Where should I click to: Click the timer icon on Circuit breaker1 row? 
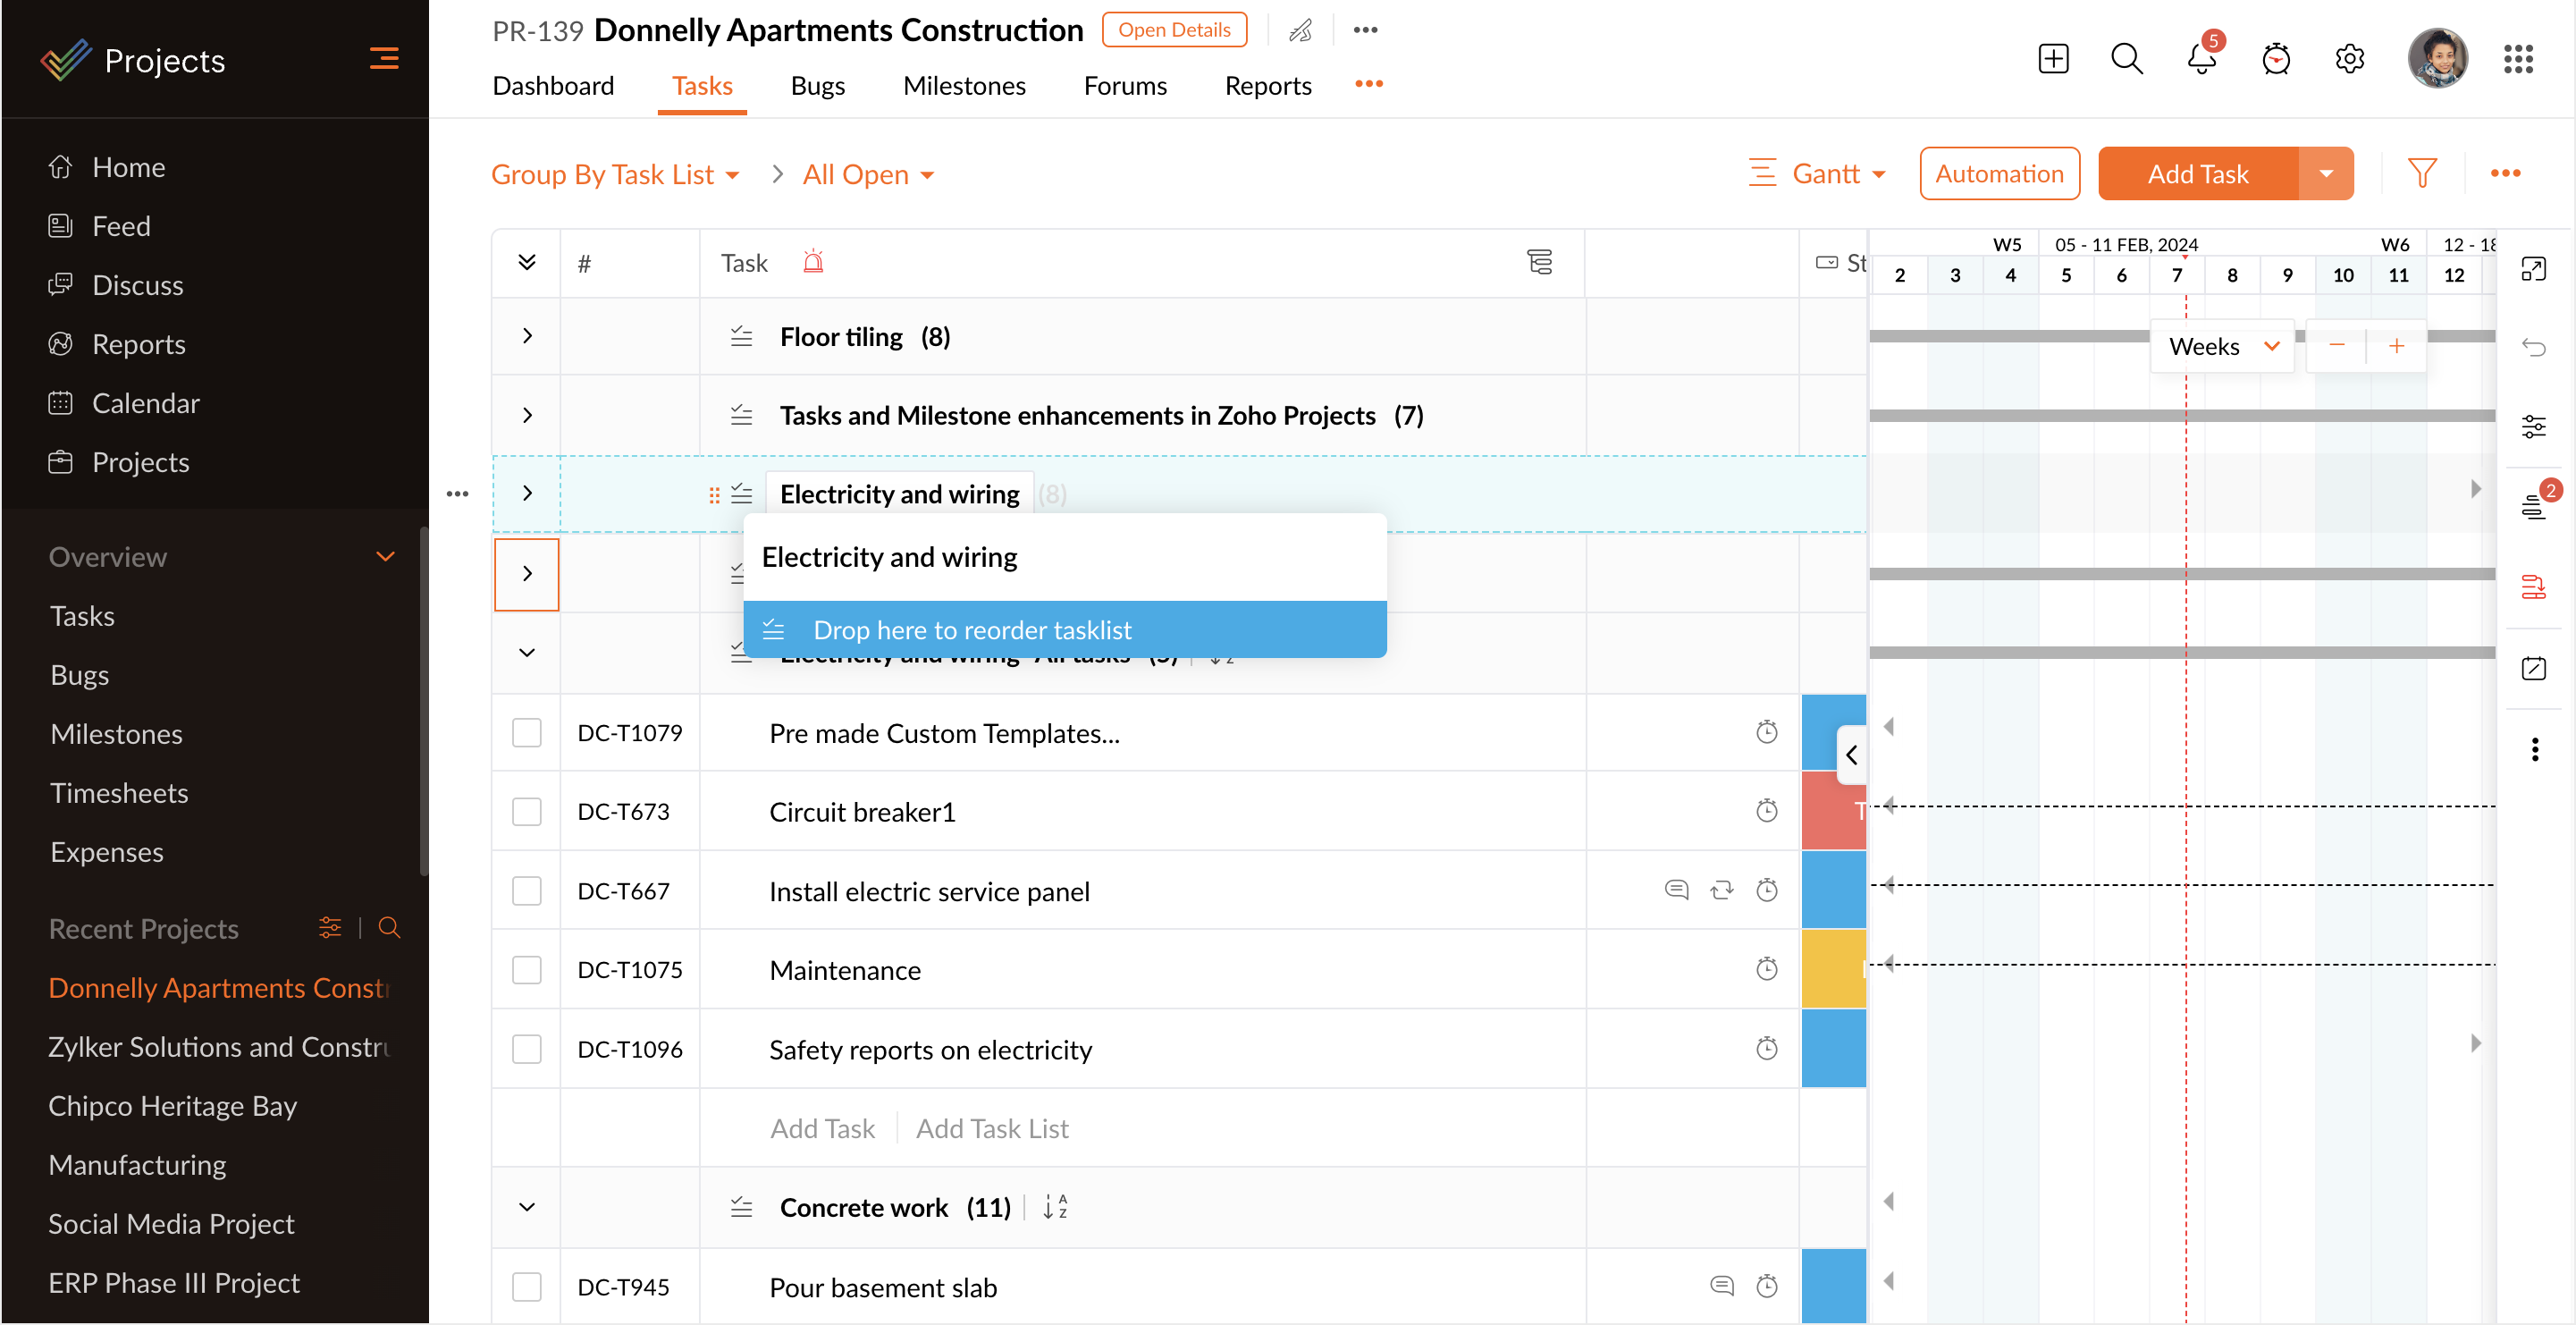pyautogui.click(x=1767, y=811)
